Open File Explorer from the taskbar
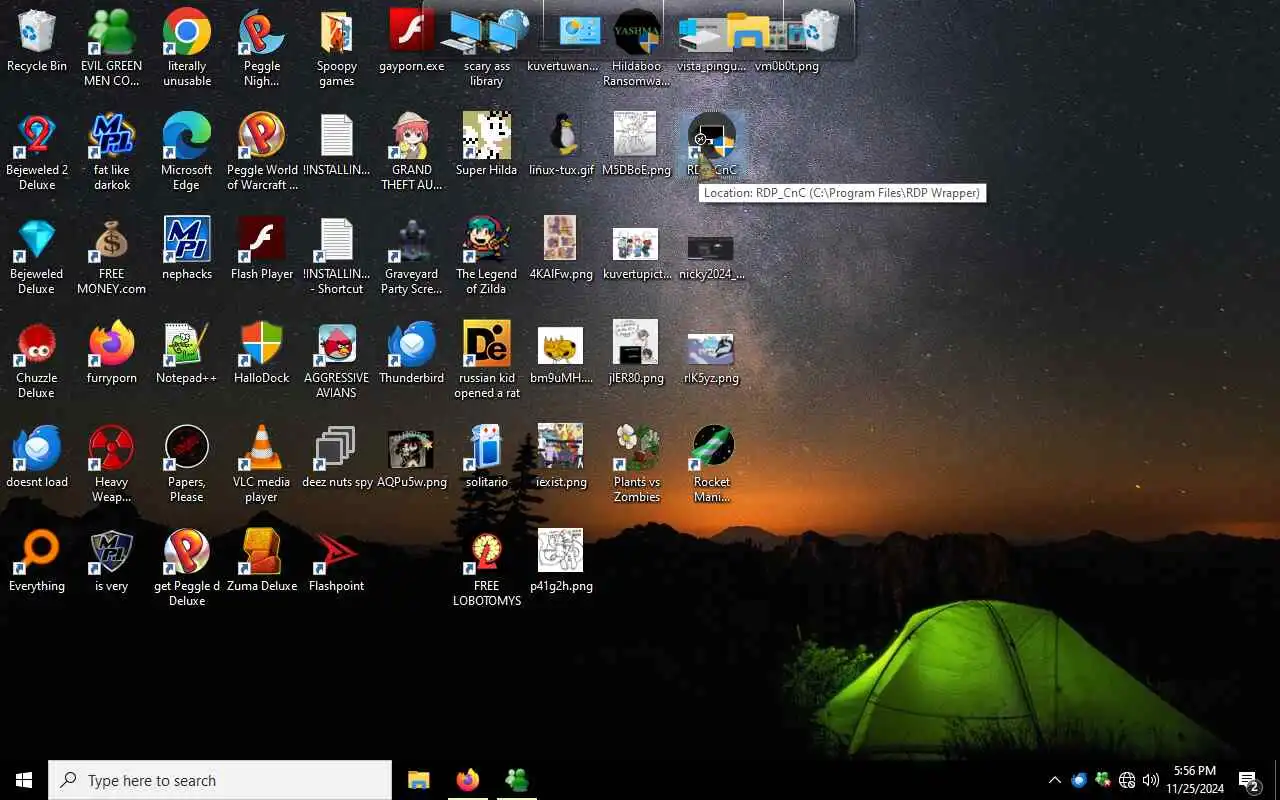 click(x=418, y=780)
